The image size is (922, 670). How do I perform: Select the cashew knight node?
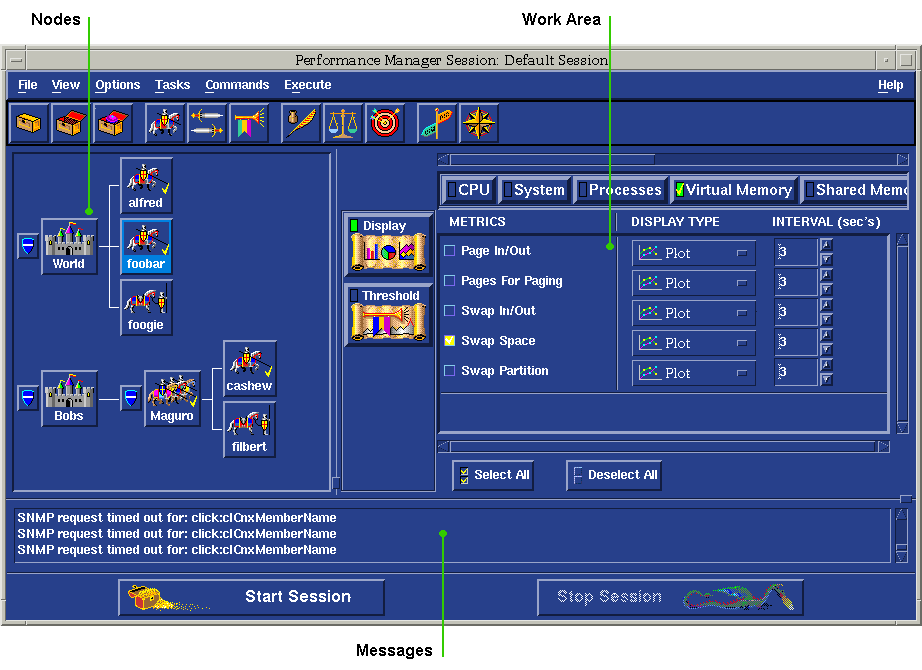coord(249,369)
